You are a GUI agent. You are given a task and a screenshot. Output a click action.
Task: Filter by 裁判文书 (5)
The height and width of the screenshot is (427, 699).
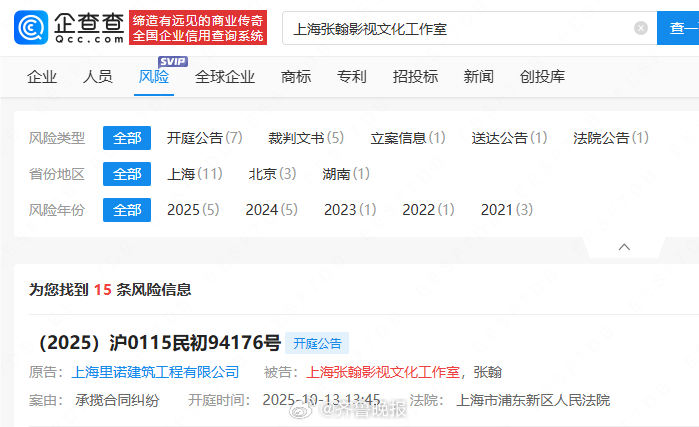(x=306, y=138)
